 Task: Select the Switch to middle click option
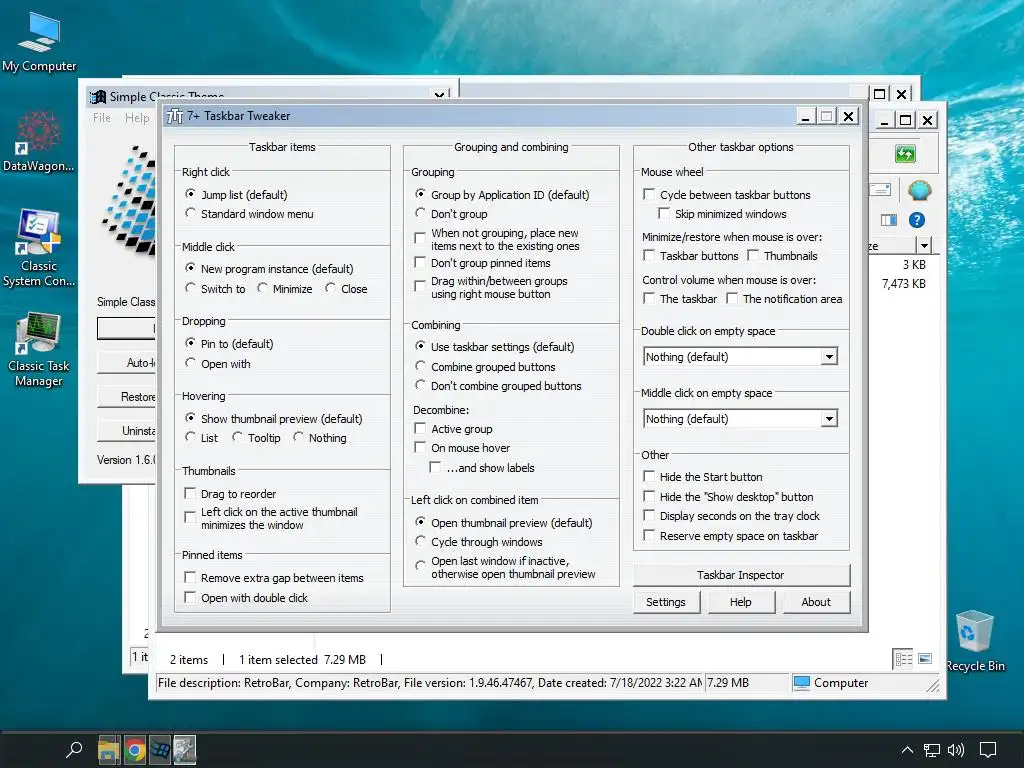(x=190, y=288)
